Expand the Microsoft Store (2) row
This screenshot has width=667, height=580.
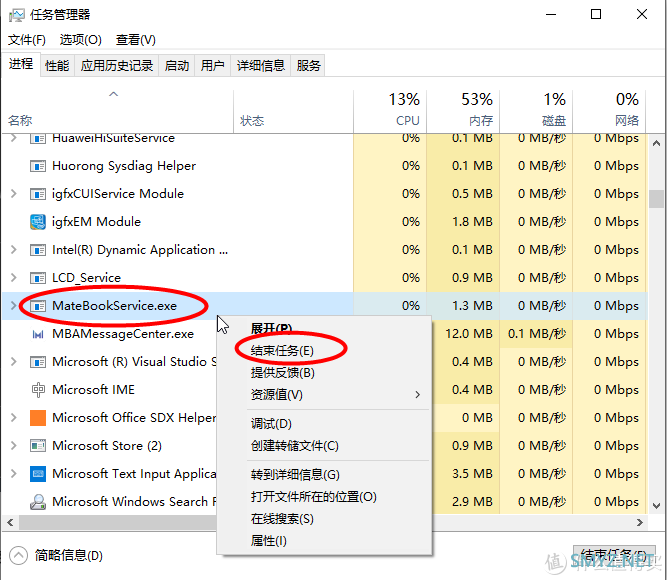[x=14, y=446]
